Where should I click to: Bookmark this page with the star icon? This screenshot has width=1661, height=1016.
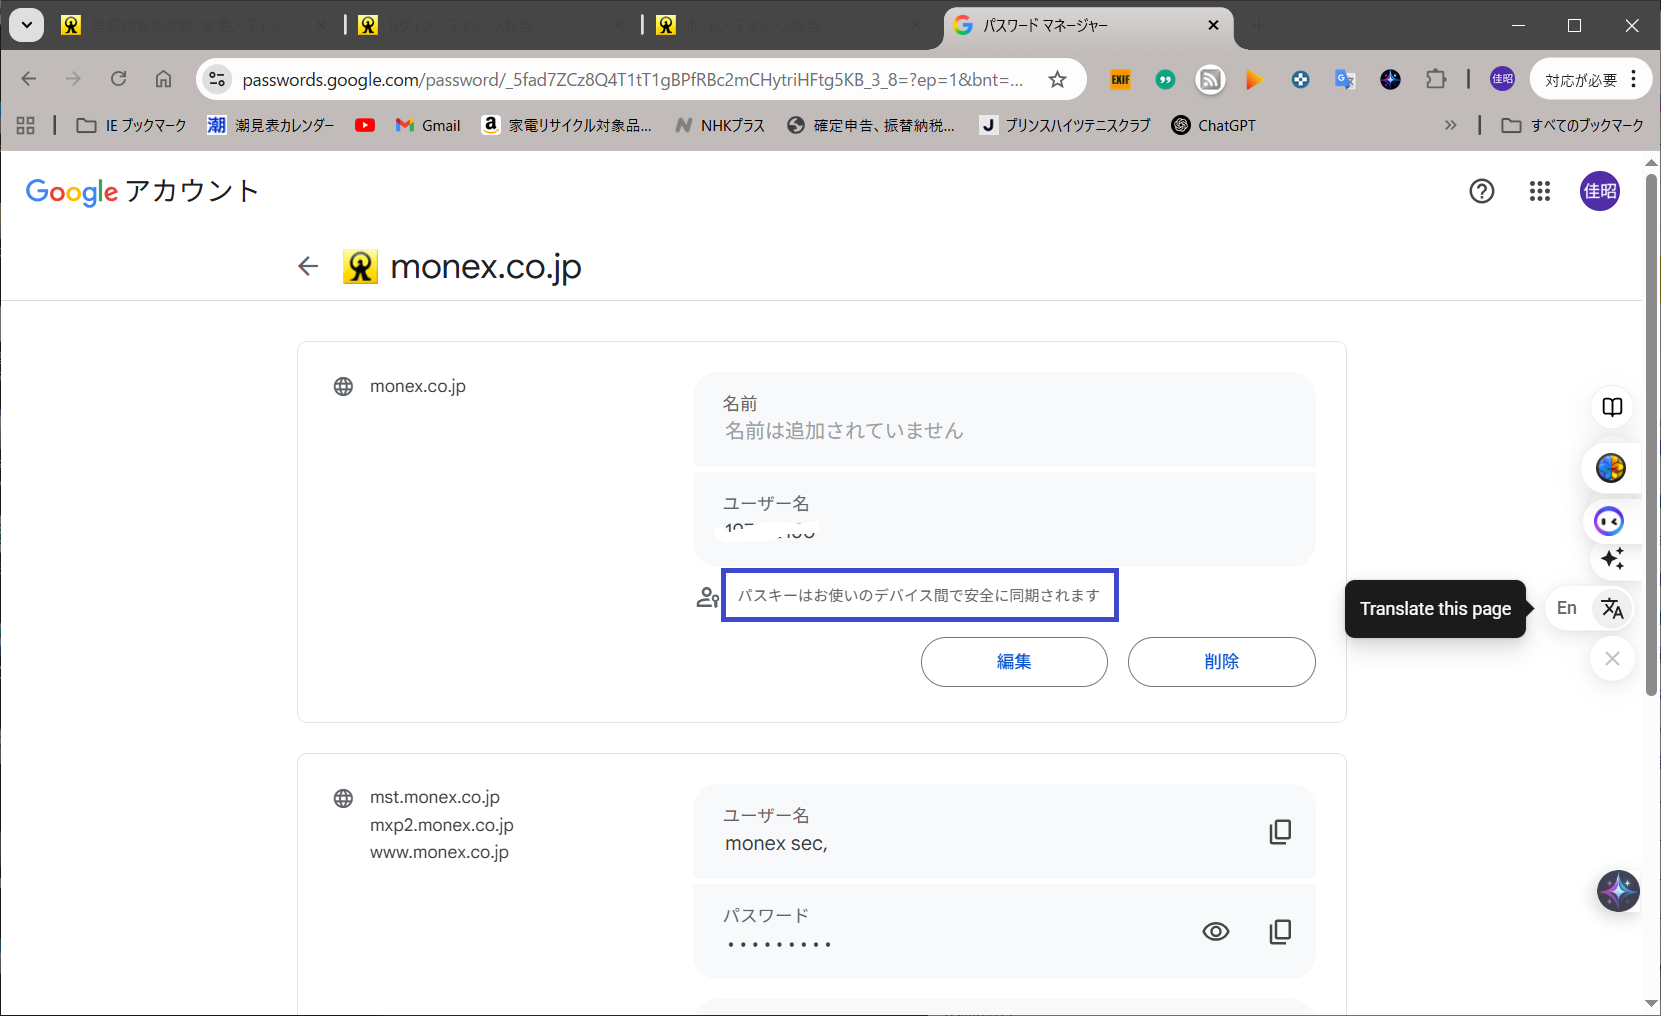pyautogui.click(x=1057, y=79)
